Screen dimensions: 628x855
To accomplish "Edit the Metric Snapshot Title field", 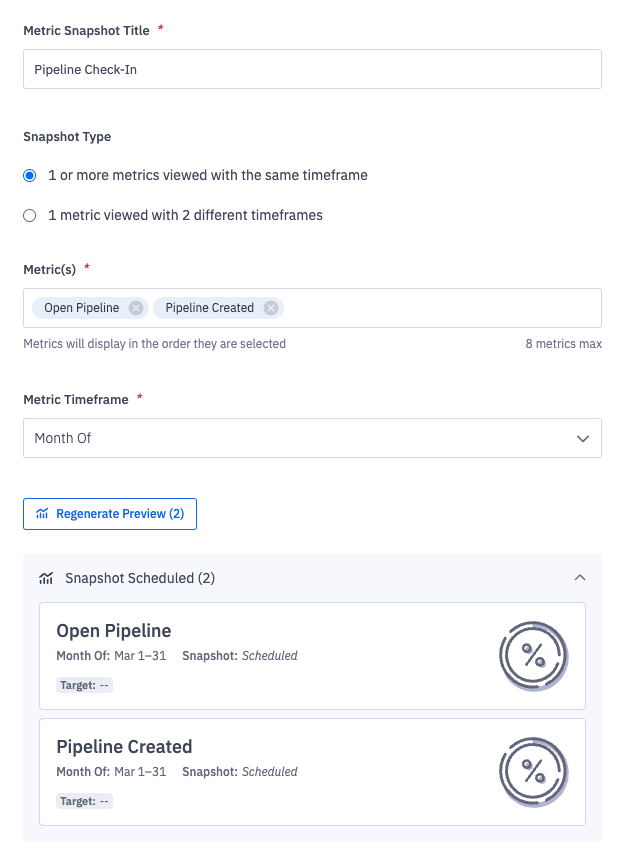I will (312, 70).
